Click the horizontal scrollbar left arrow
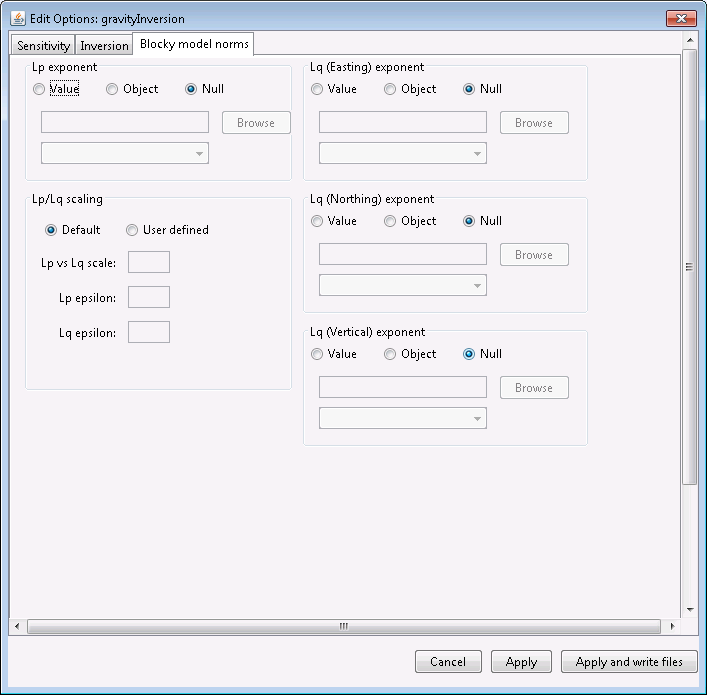Image resolution: width=707 pixels, height=695 pixels. tap(17, 626)
